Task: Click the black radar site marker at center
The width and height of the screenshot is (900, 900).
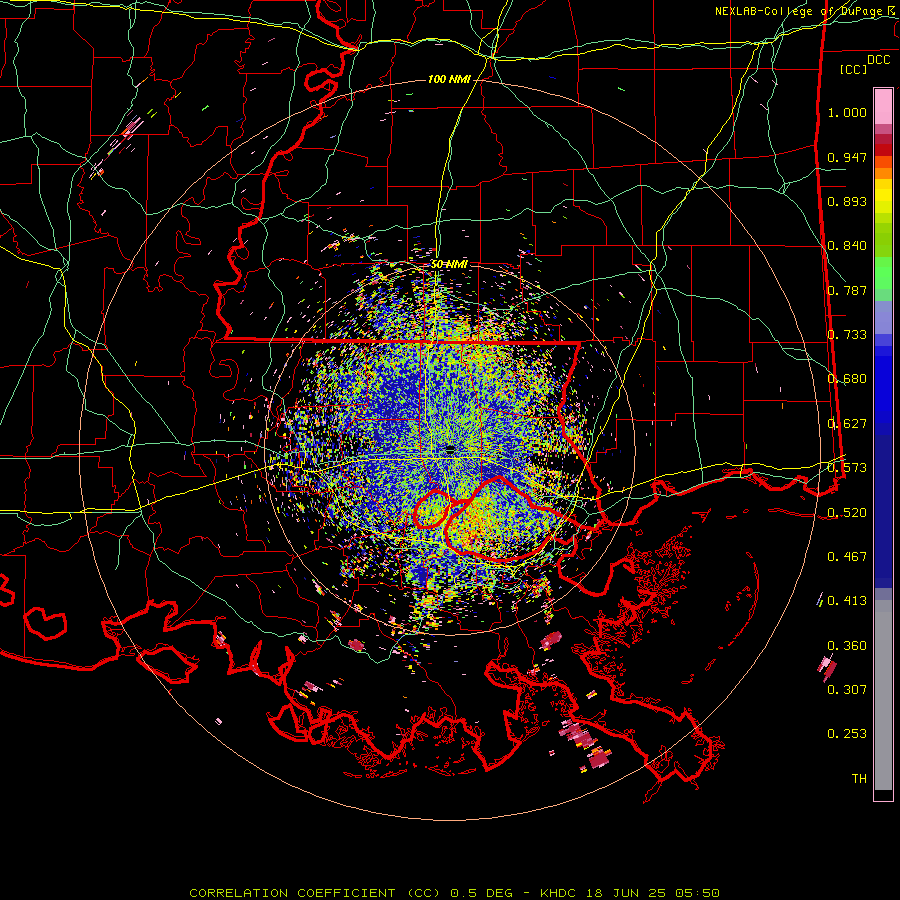Action: 451,449
